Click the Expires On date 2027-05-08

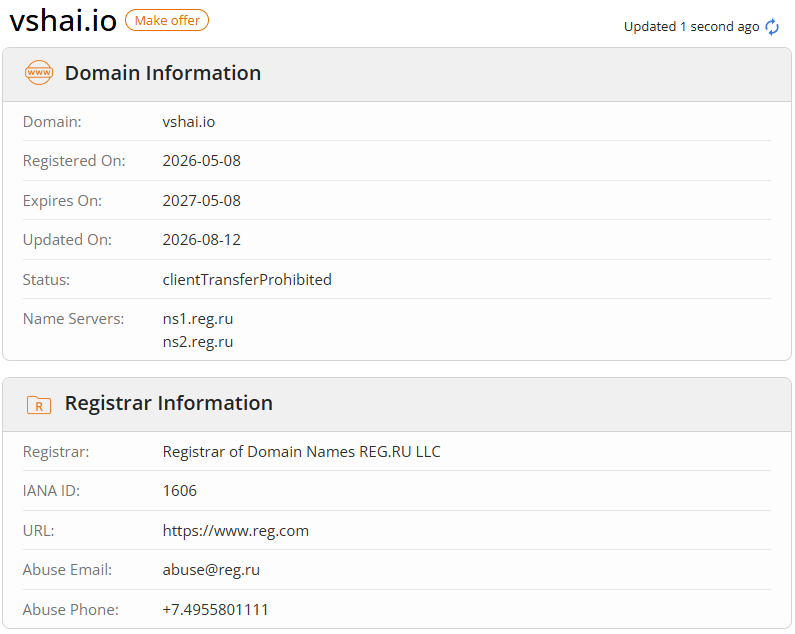(201, 201)
